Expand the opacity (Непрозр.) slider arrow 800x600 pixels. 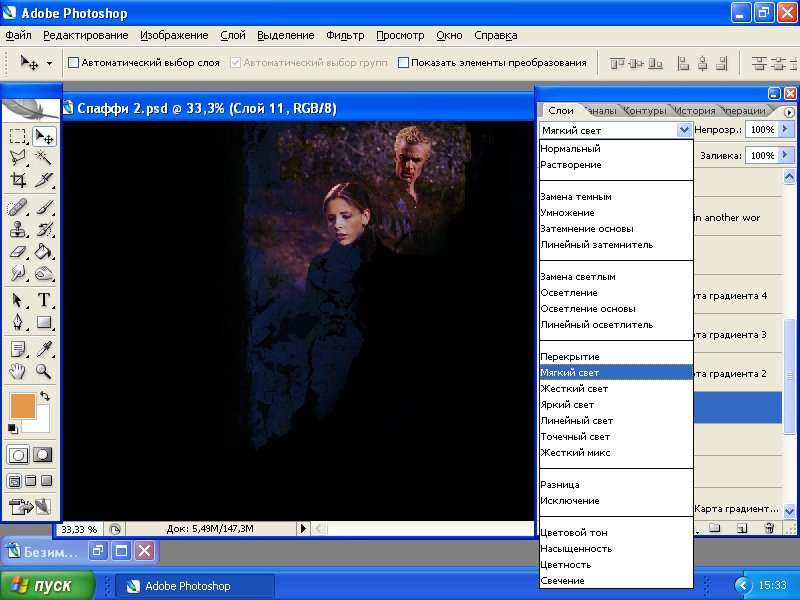[786, 130]
